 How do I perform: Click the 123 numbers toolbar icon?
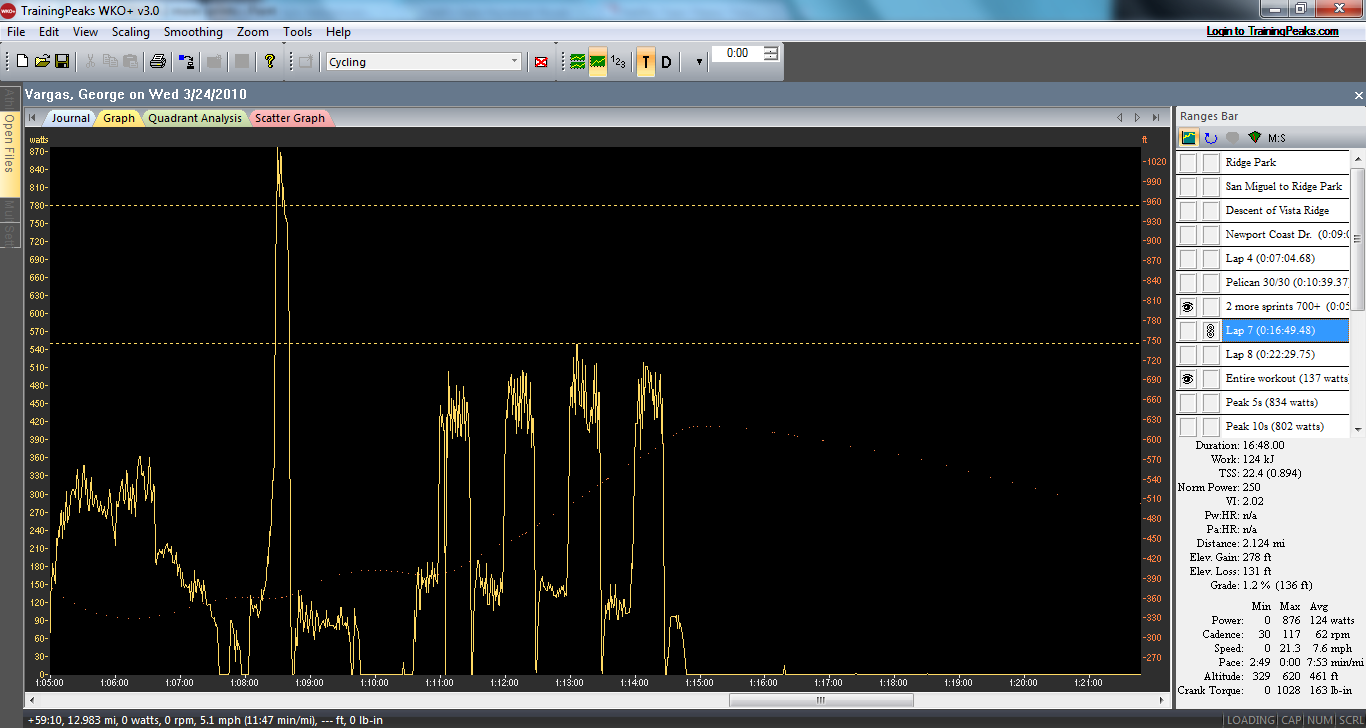pos(619,62)
